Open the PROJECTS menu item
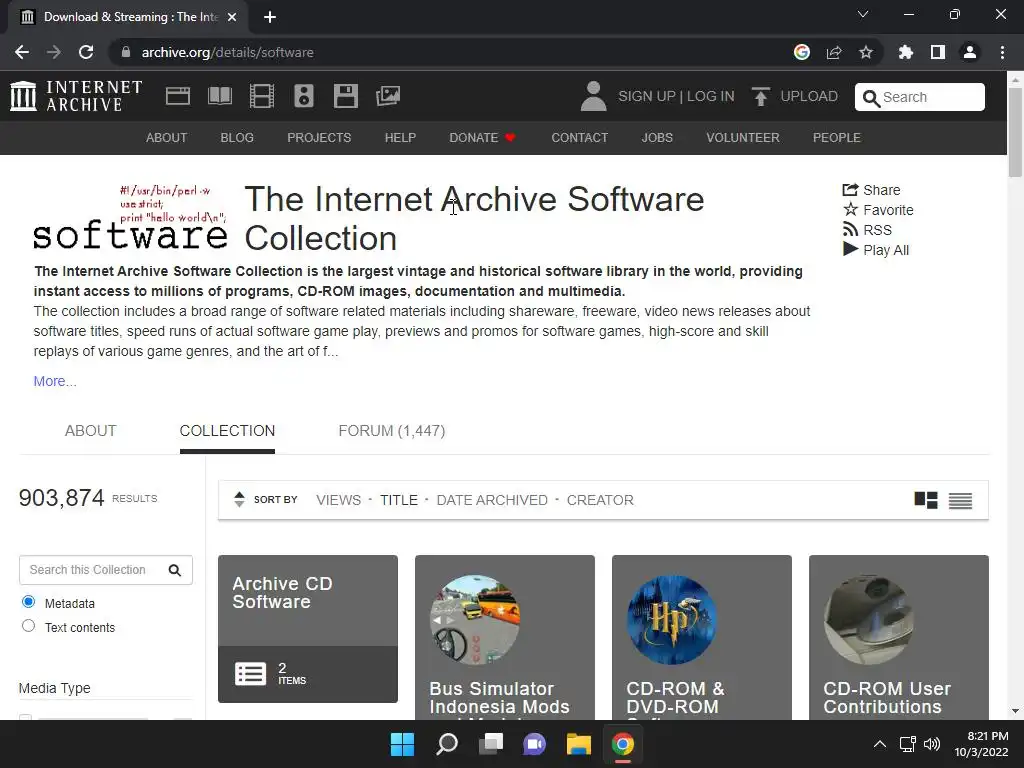This screenshot has height=768, width=1024. coord(319,138)
